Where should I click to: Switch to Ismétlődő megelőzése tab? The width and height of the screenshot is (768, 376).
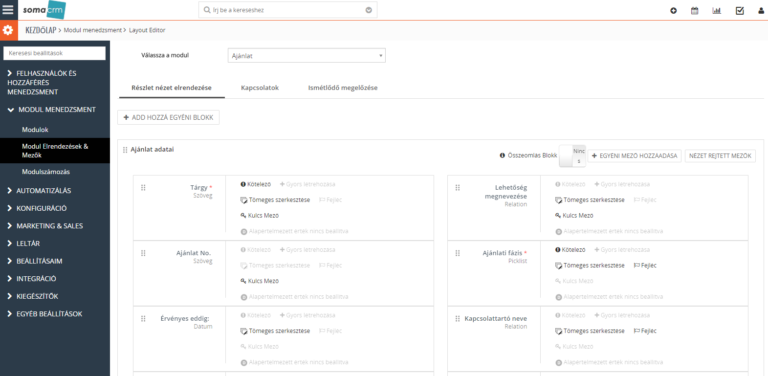(342, 88)
